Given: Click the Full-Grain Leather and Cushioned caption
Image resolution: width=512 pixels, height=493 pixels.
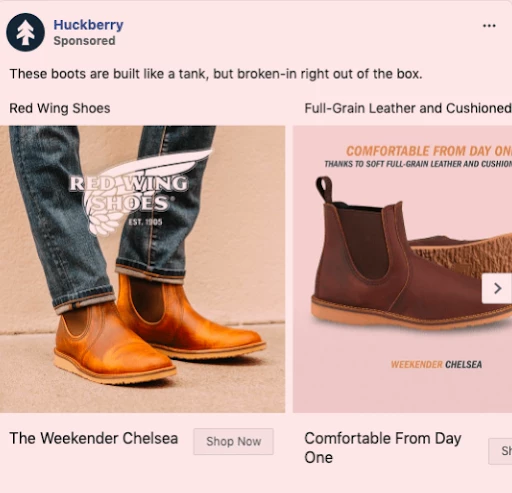Looking at the screenshot, I should [x=408, y=108].
